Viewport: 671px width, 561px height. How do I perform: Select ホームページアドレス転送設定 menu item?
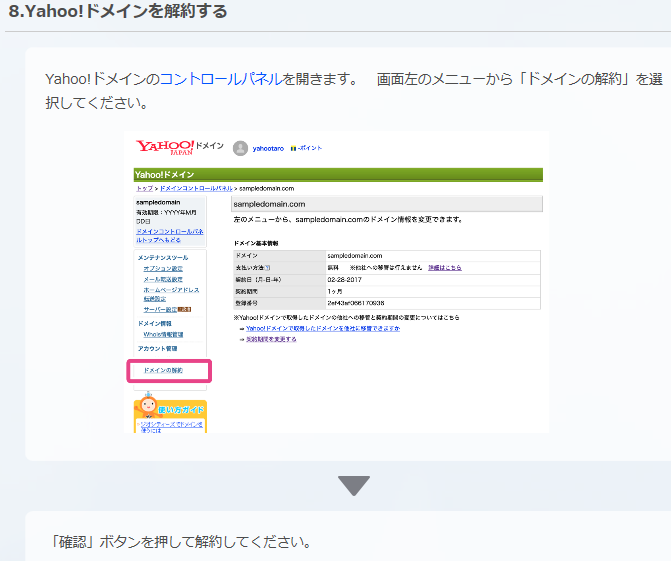click(x=171, y=294)
